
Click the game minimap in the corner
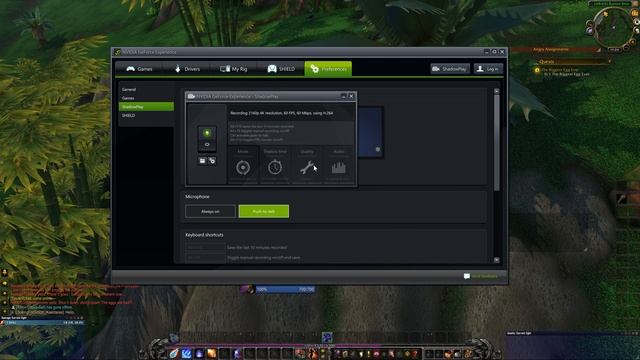click(x=613, y=28)
